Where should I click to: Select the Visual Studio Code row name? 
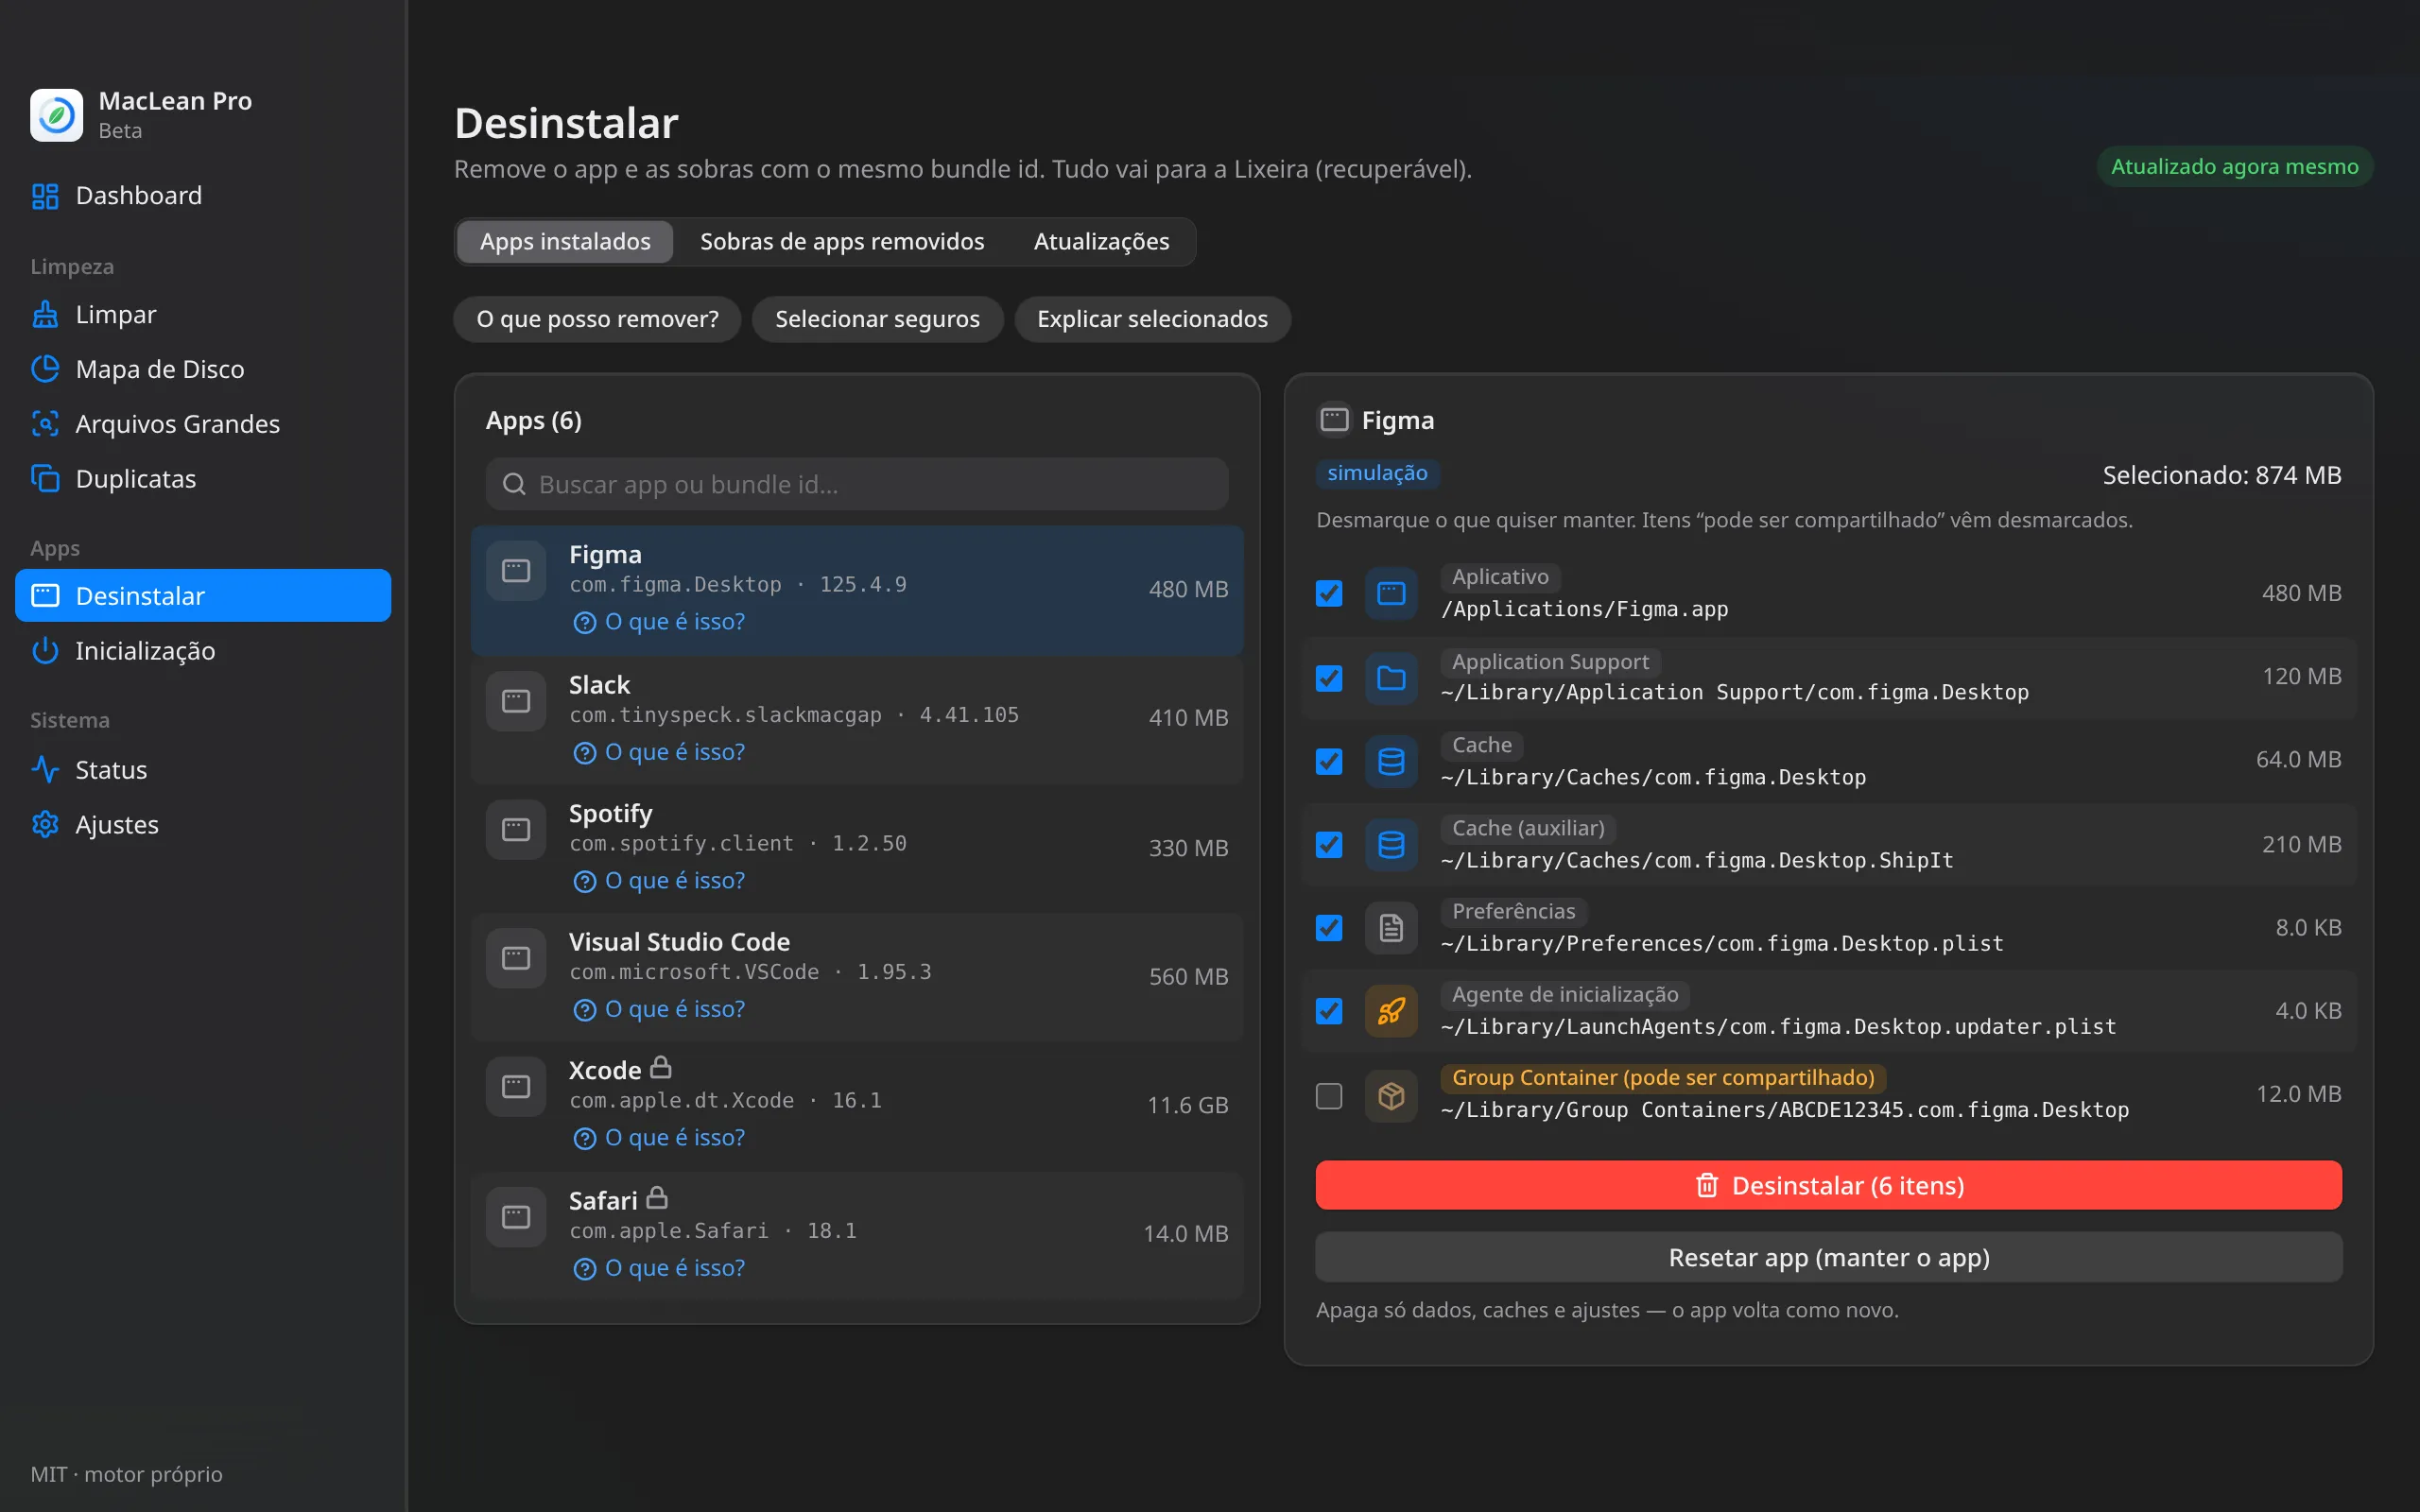679,942
